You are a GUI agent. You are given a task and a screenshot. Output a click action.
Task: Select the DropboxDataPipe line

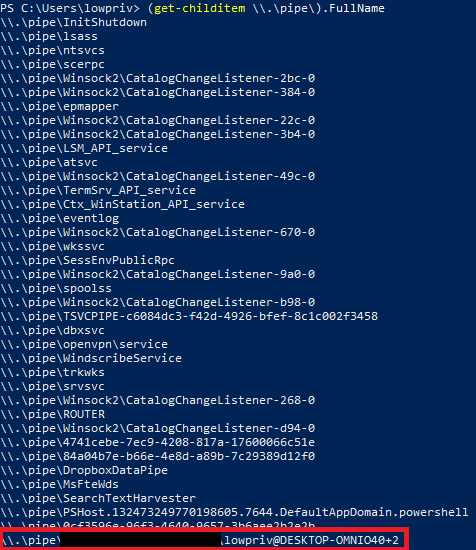pos(84,470)
